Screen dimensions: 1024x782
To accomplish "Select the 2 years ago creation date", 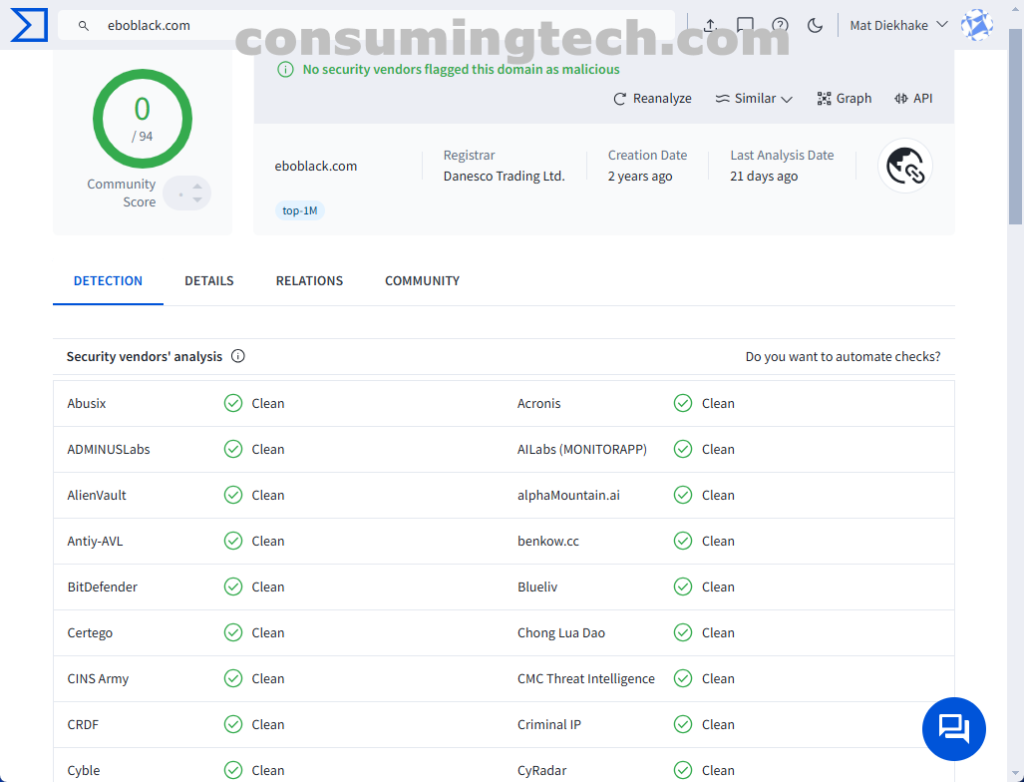I will coord(639,176).
